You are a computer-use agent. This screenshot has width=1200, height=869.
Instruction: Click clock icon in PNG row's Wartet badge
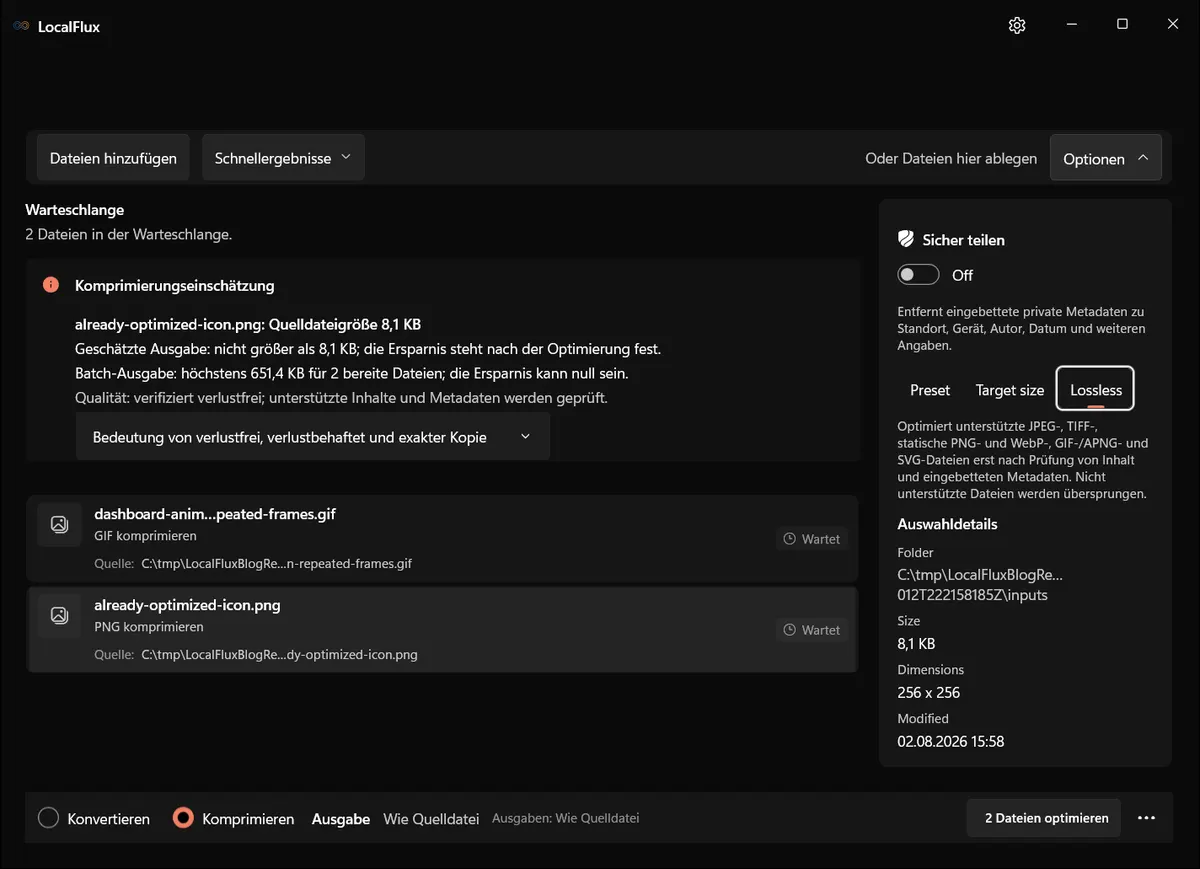[x=790, y=630]
